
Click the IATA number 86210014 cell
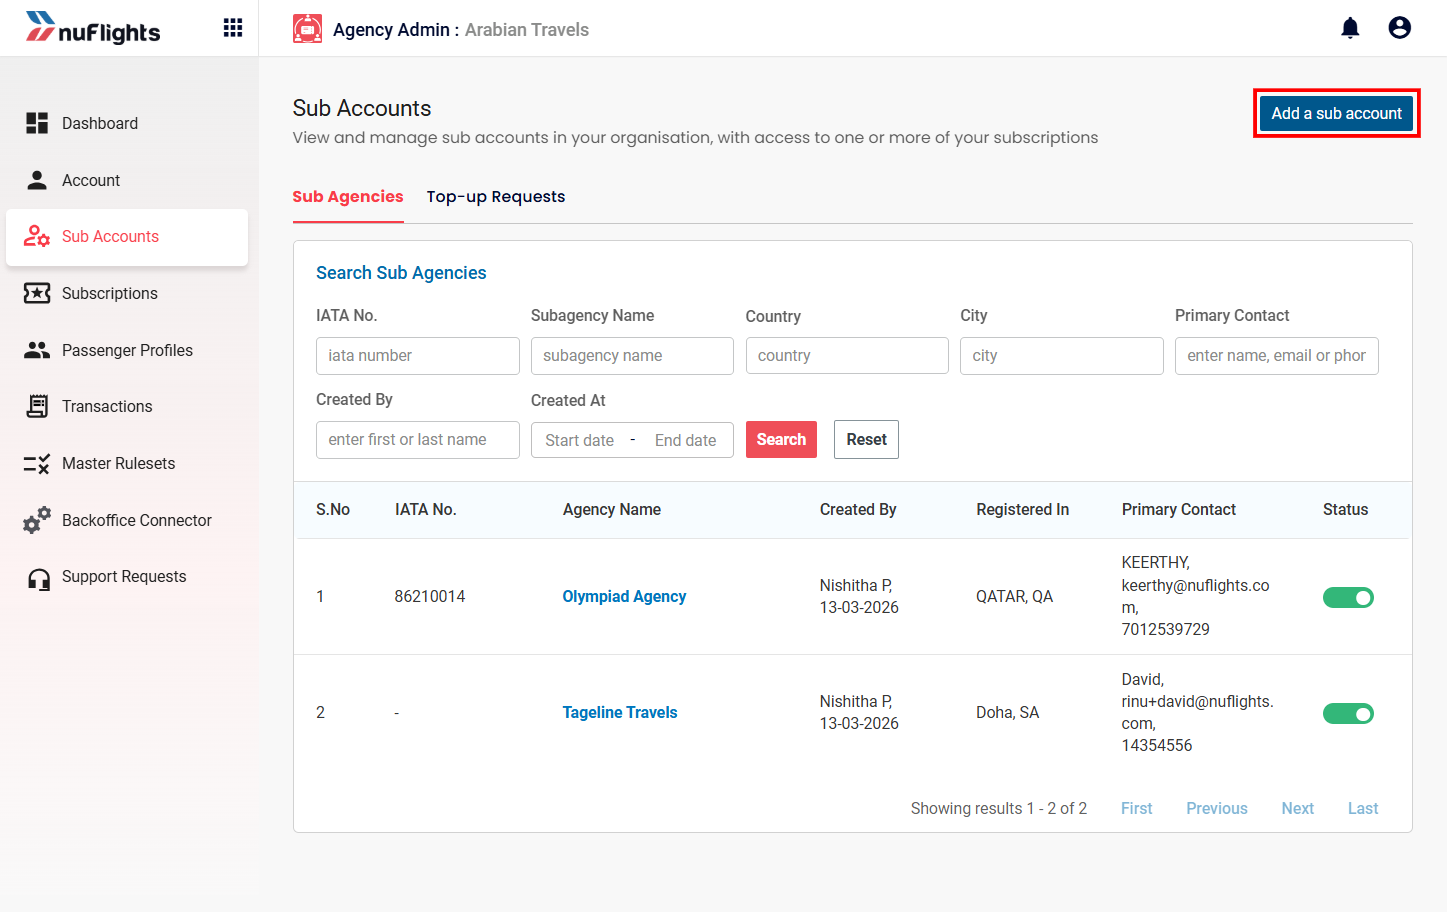(x=430, y=596)
